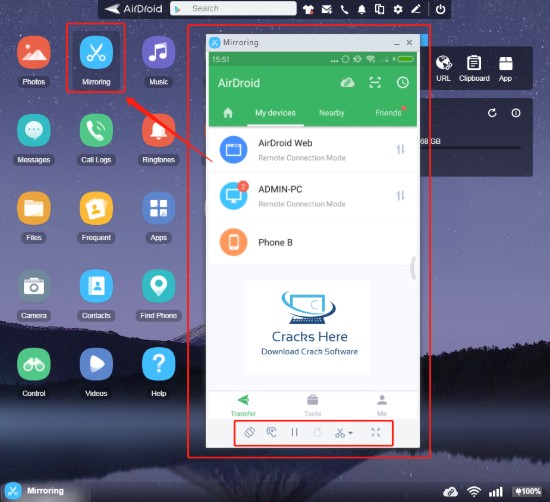
Task: Click the search field in the top bar
Action: (233, 8)
